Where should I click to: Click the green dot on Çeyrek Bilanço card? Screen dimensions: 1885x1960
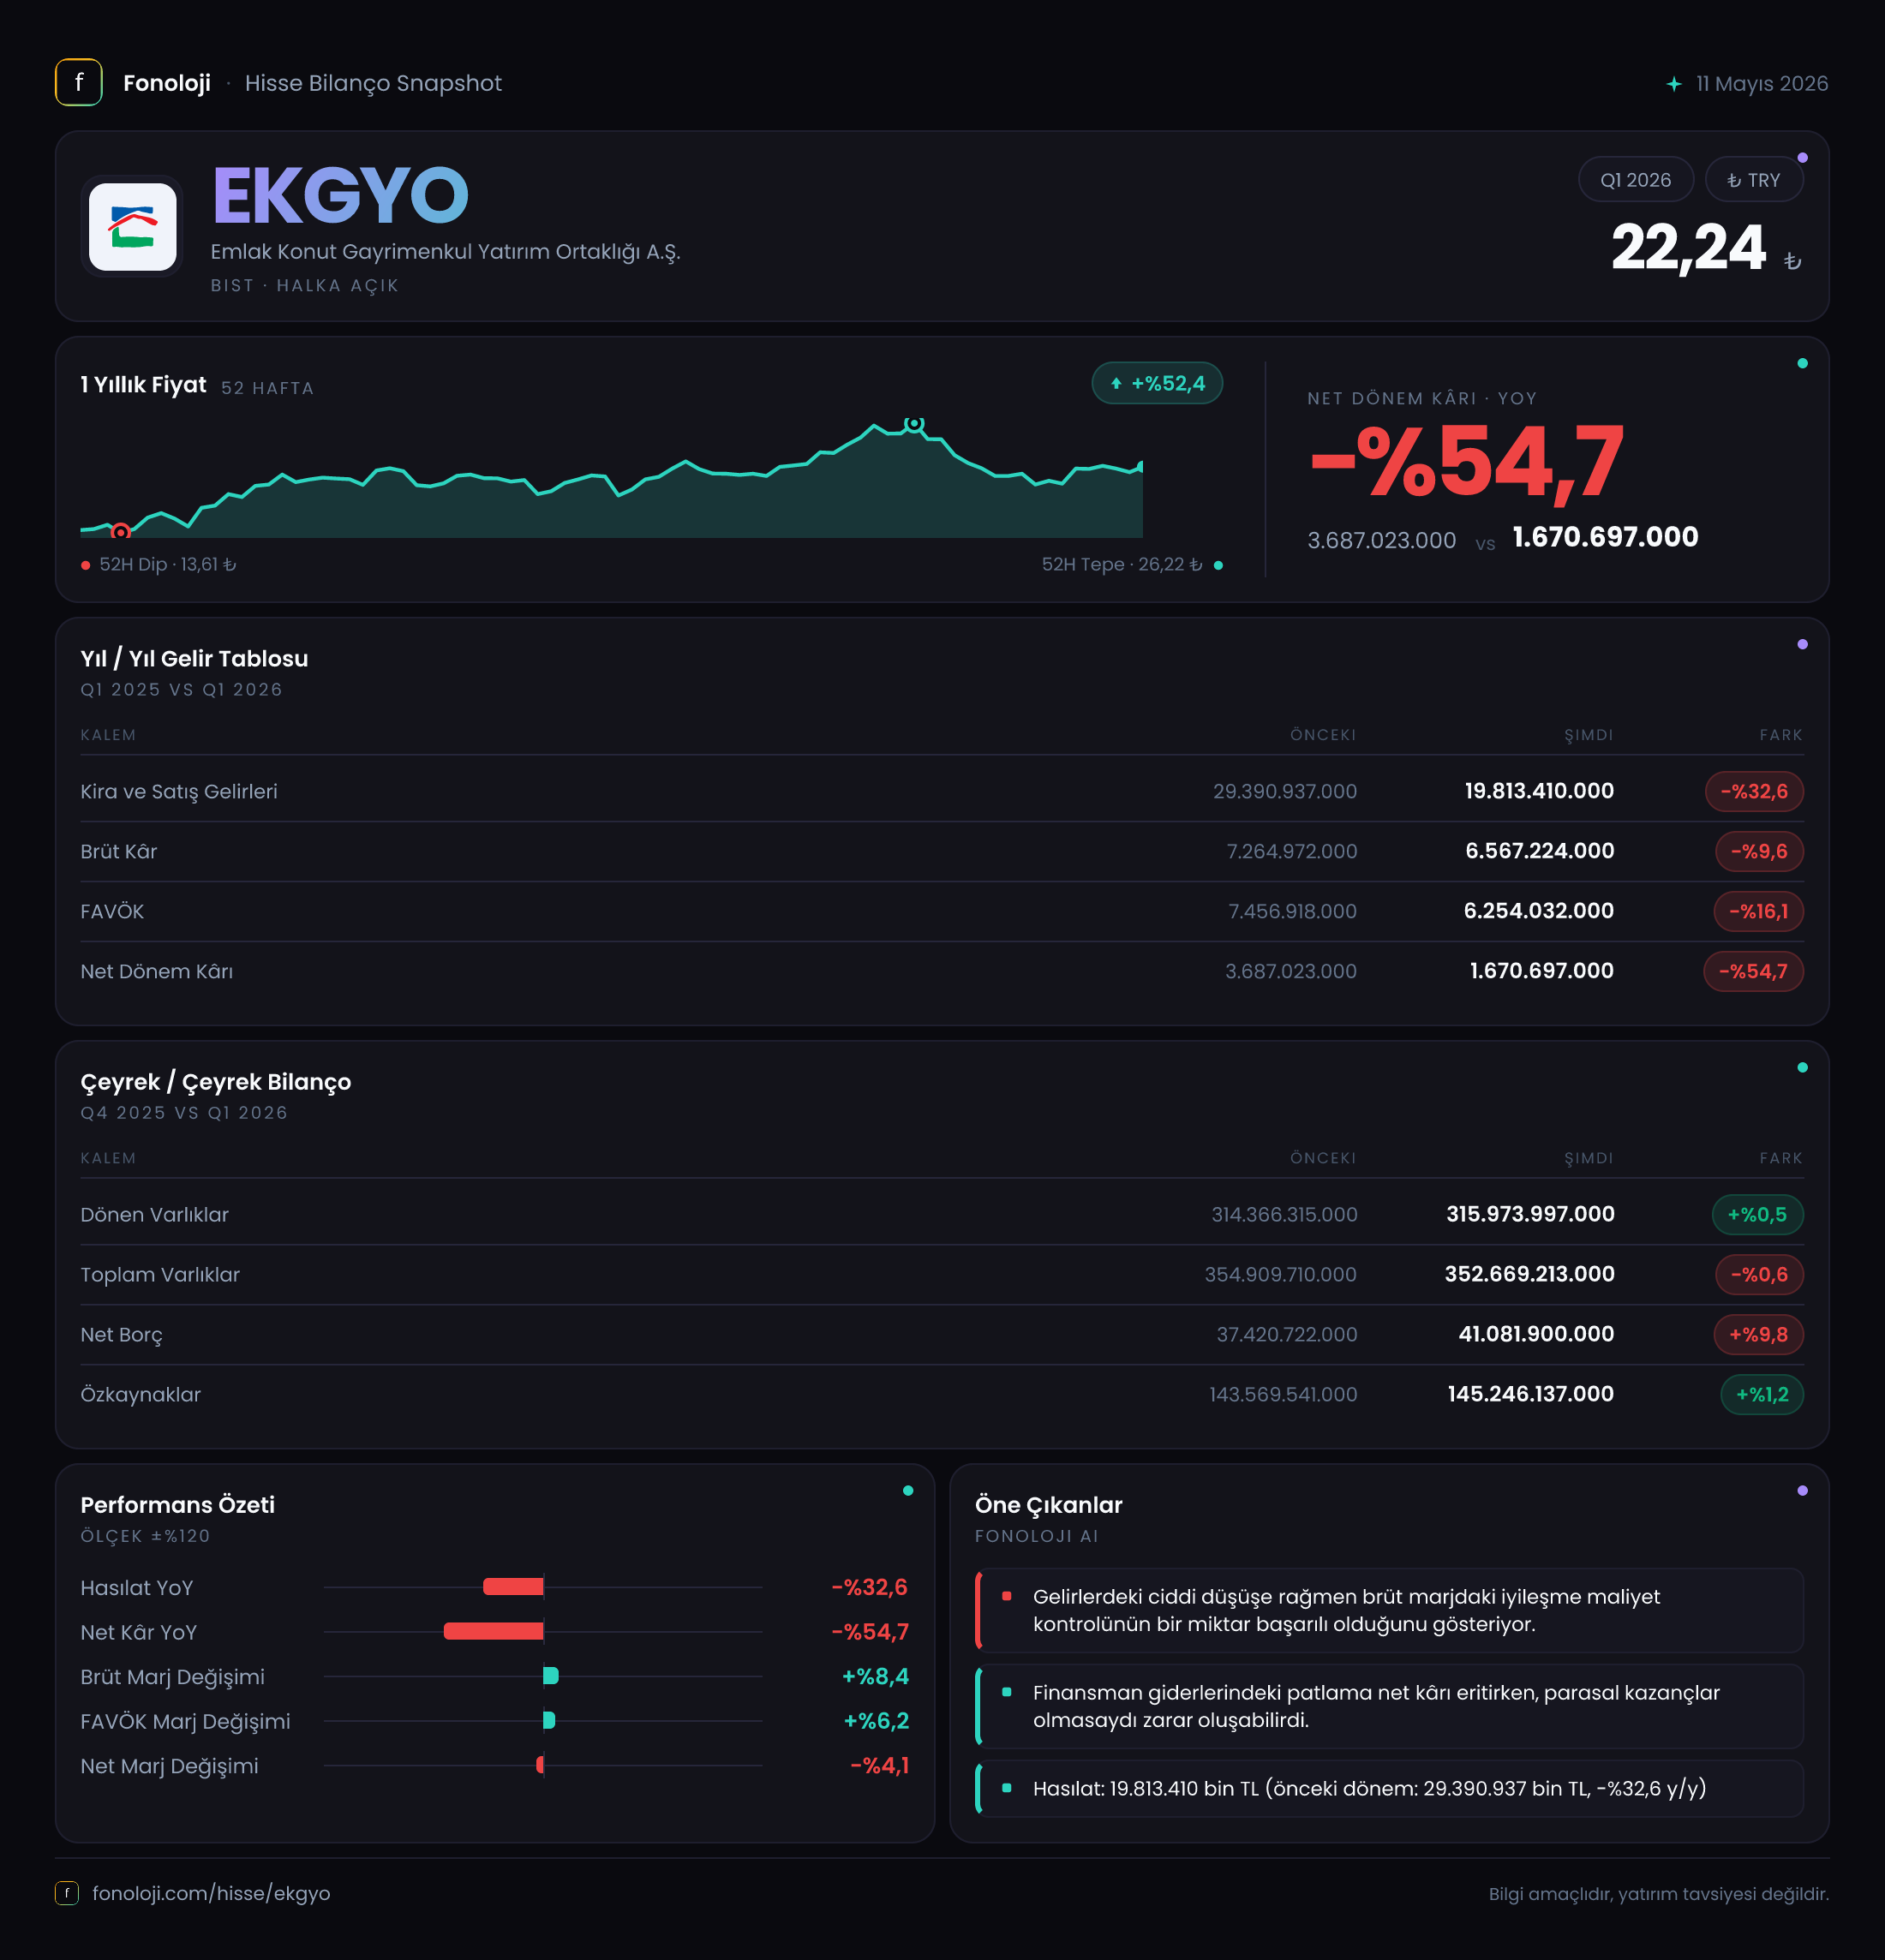click(1802, 1067)
